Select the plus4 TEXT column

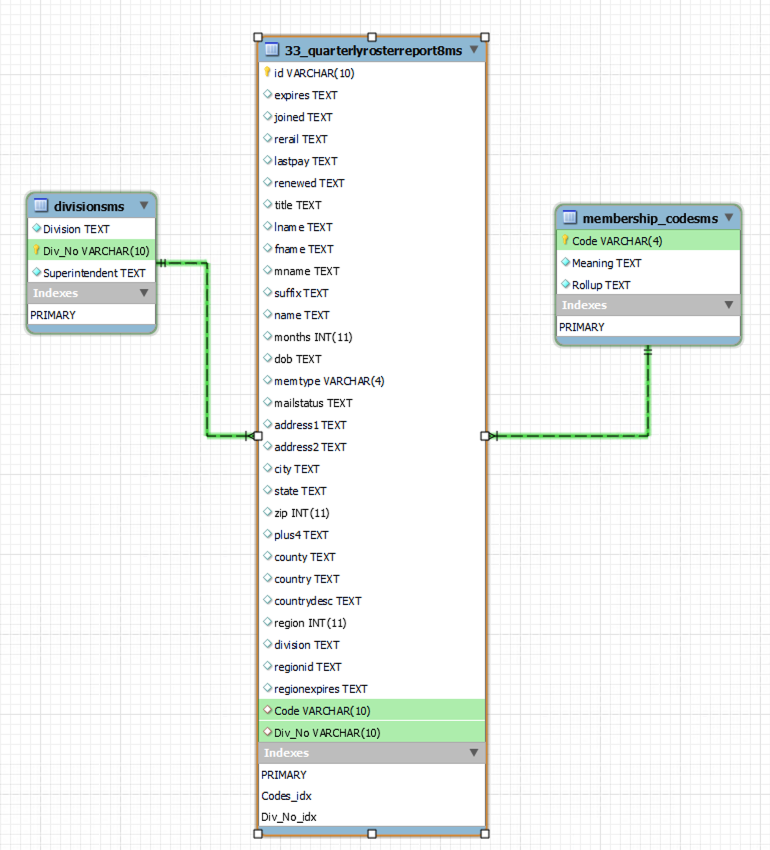[x=373, y=535]
